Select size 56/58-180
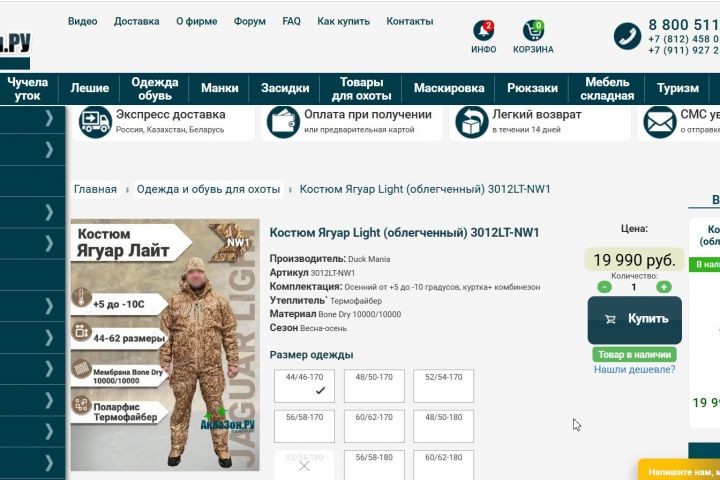720x480 pixels. [374, 465]
